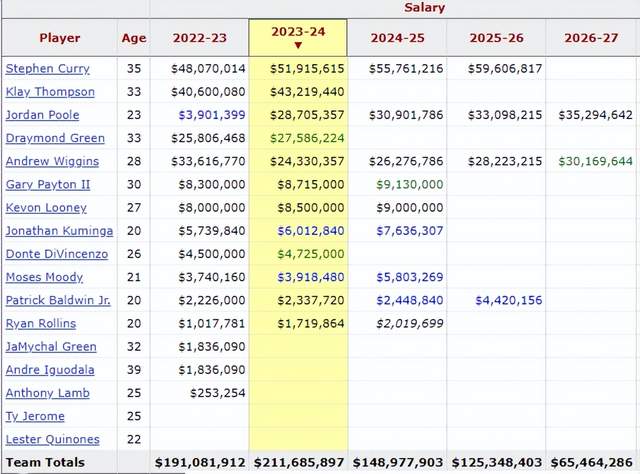This screenshot has height=474, width=640.
Task: Click Ryan Rollins link
Action: click(40, 324)
